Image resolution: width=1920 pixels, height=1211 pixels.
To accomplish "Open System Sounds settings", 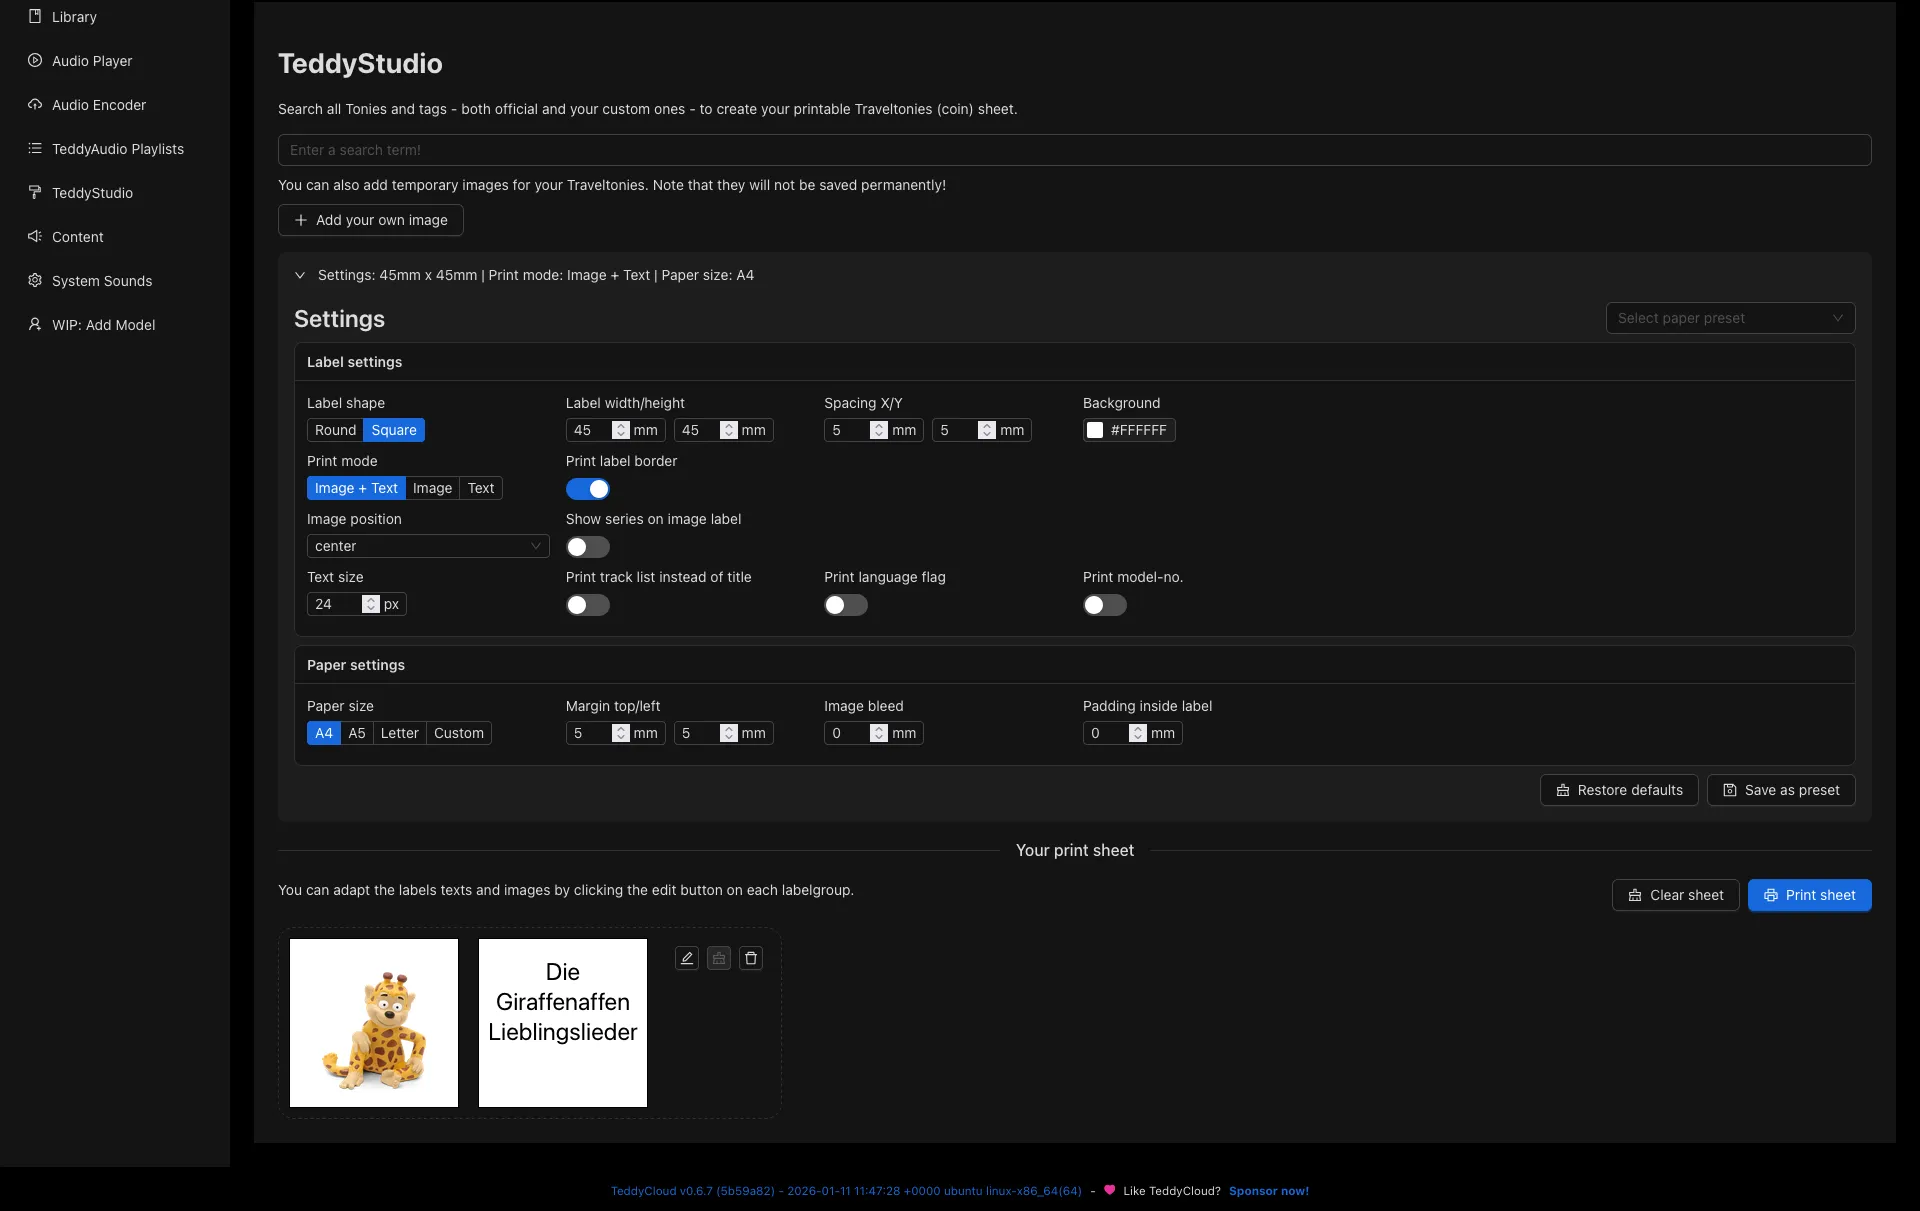I will click(101, 281).
